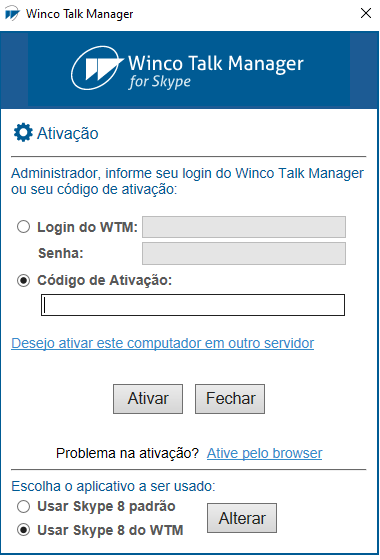The image size is (380, 560).
Task: Click the 'for Skype' text in the banner
Action: coord(160,82)
